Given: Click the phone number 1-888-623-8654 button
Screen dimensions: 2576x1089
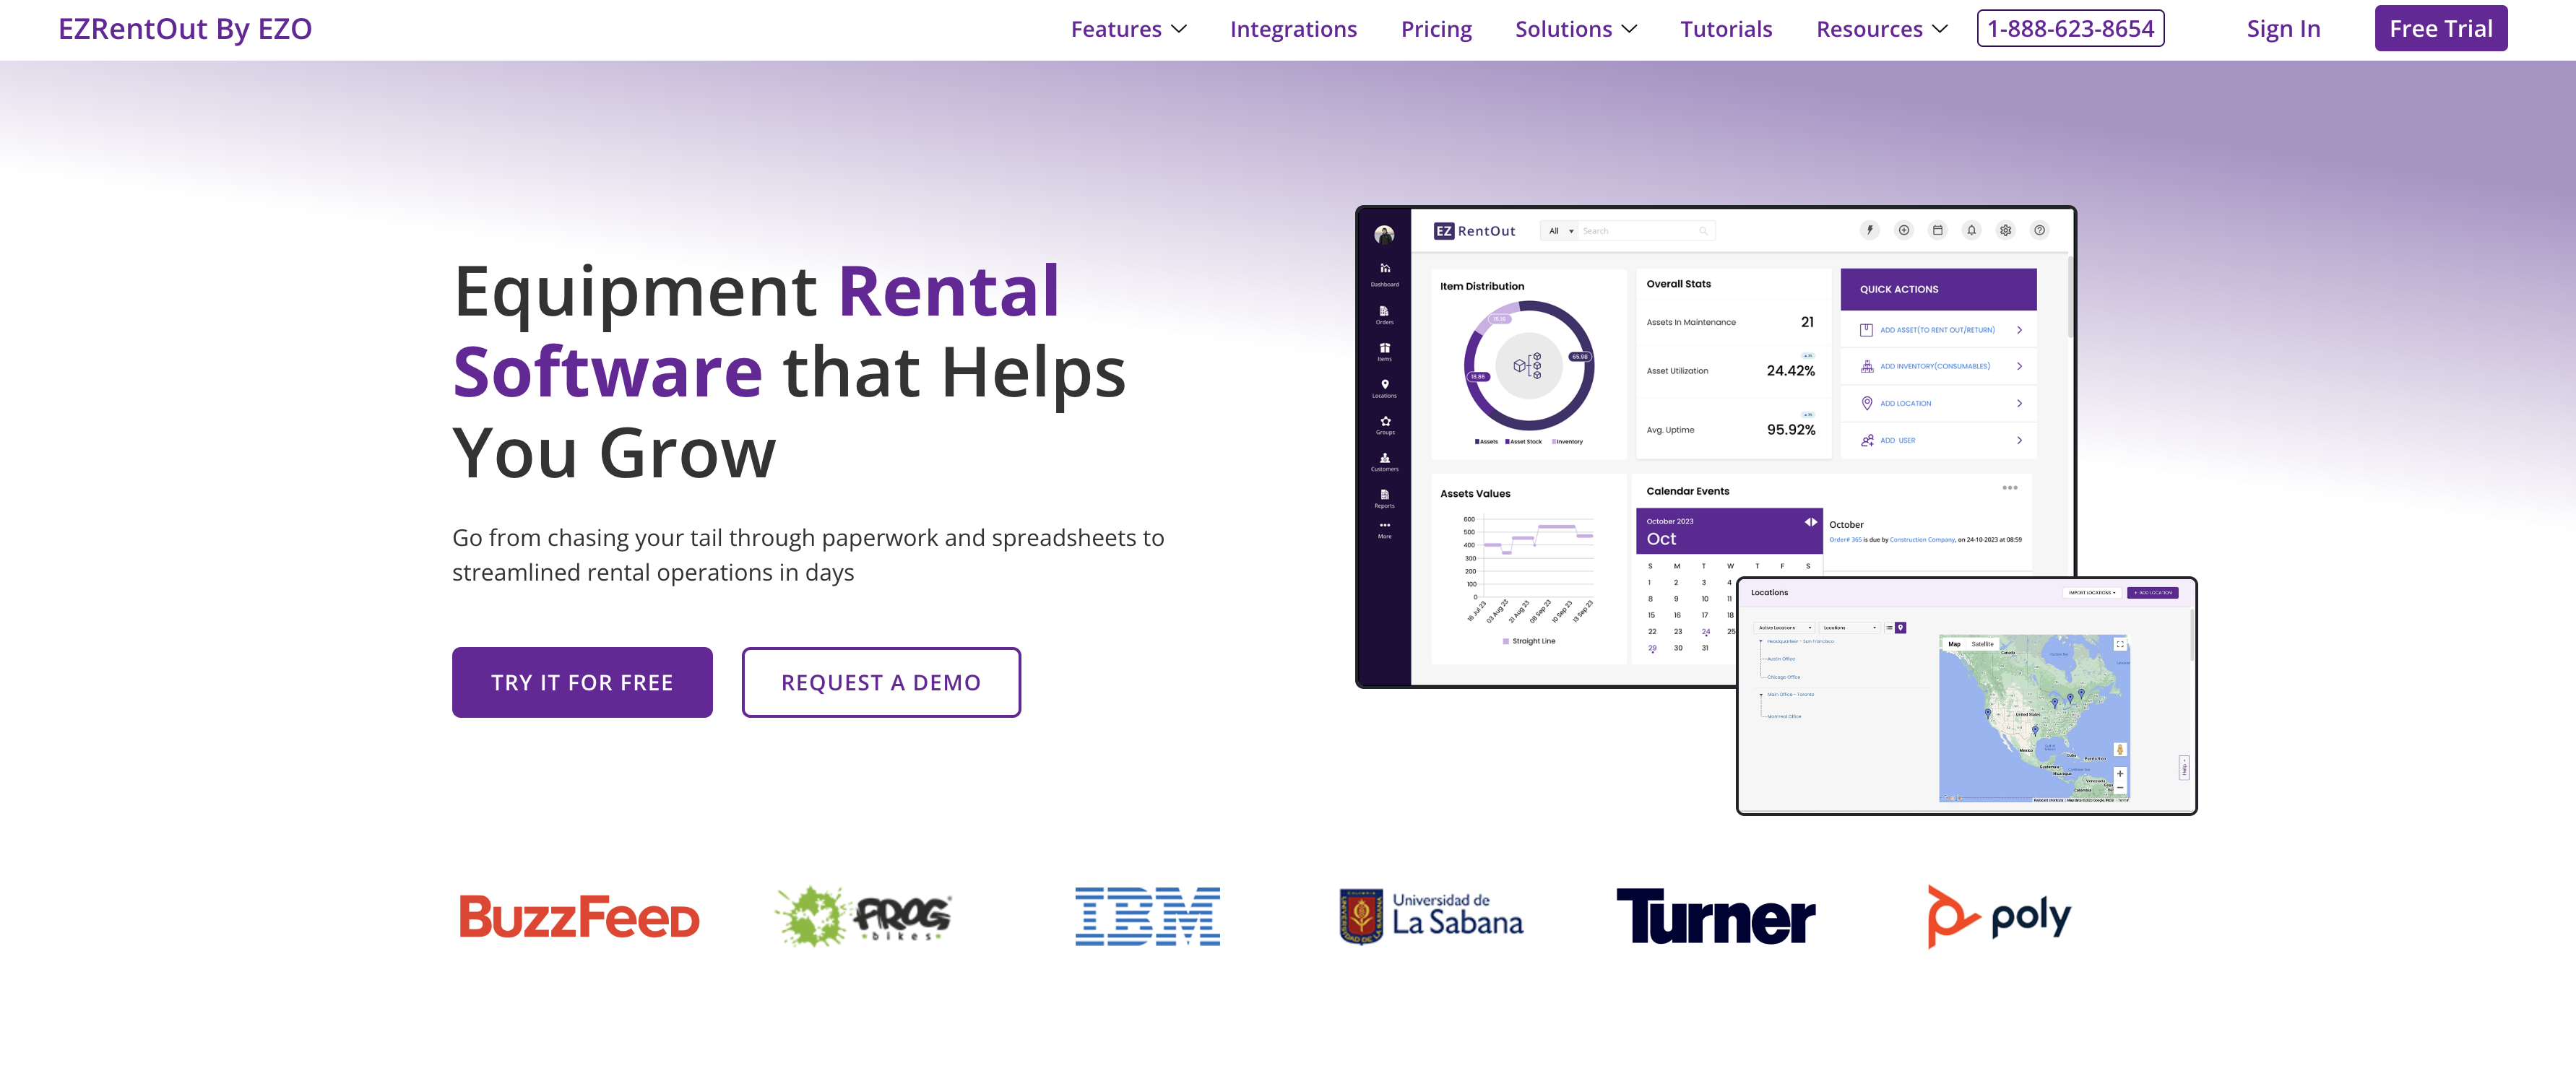Looking at the screenshot, I should tap(2069, 29).
